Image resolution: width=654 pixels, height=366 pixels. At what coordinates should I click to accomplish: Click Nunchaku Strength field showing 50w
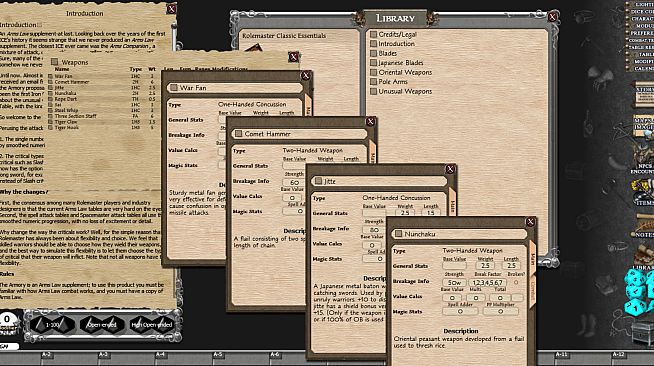pyautogui.click(x=454, y=283)
